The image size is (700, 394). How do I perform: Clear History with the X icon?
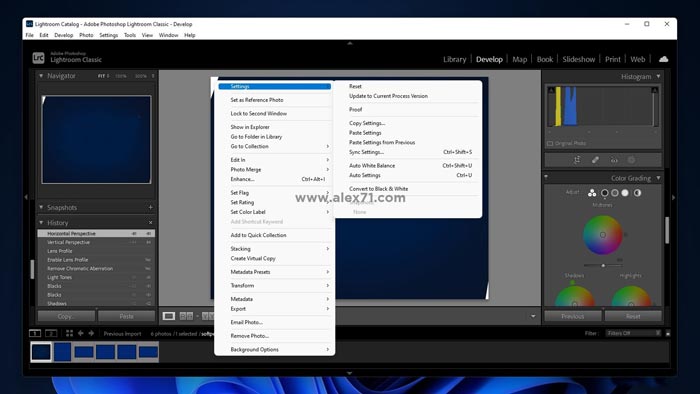coord(150,222)
